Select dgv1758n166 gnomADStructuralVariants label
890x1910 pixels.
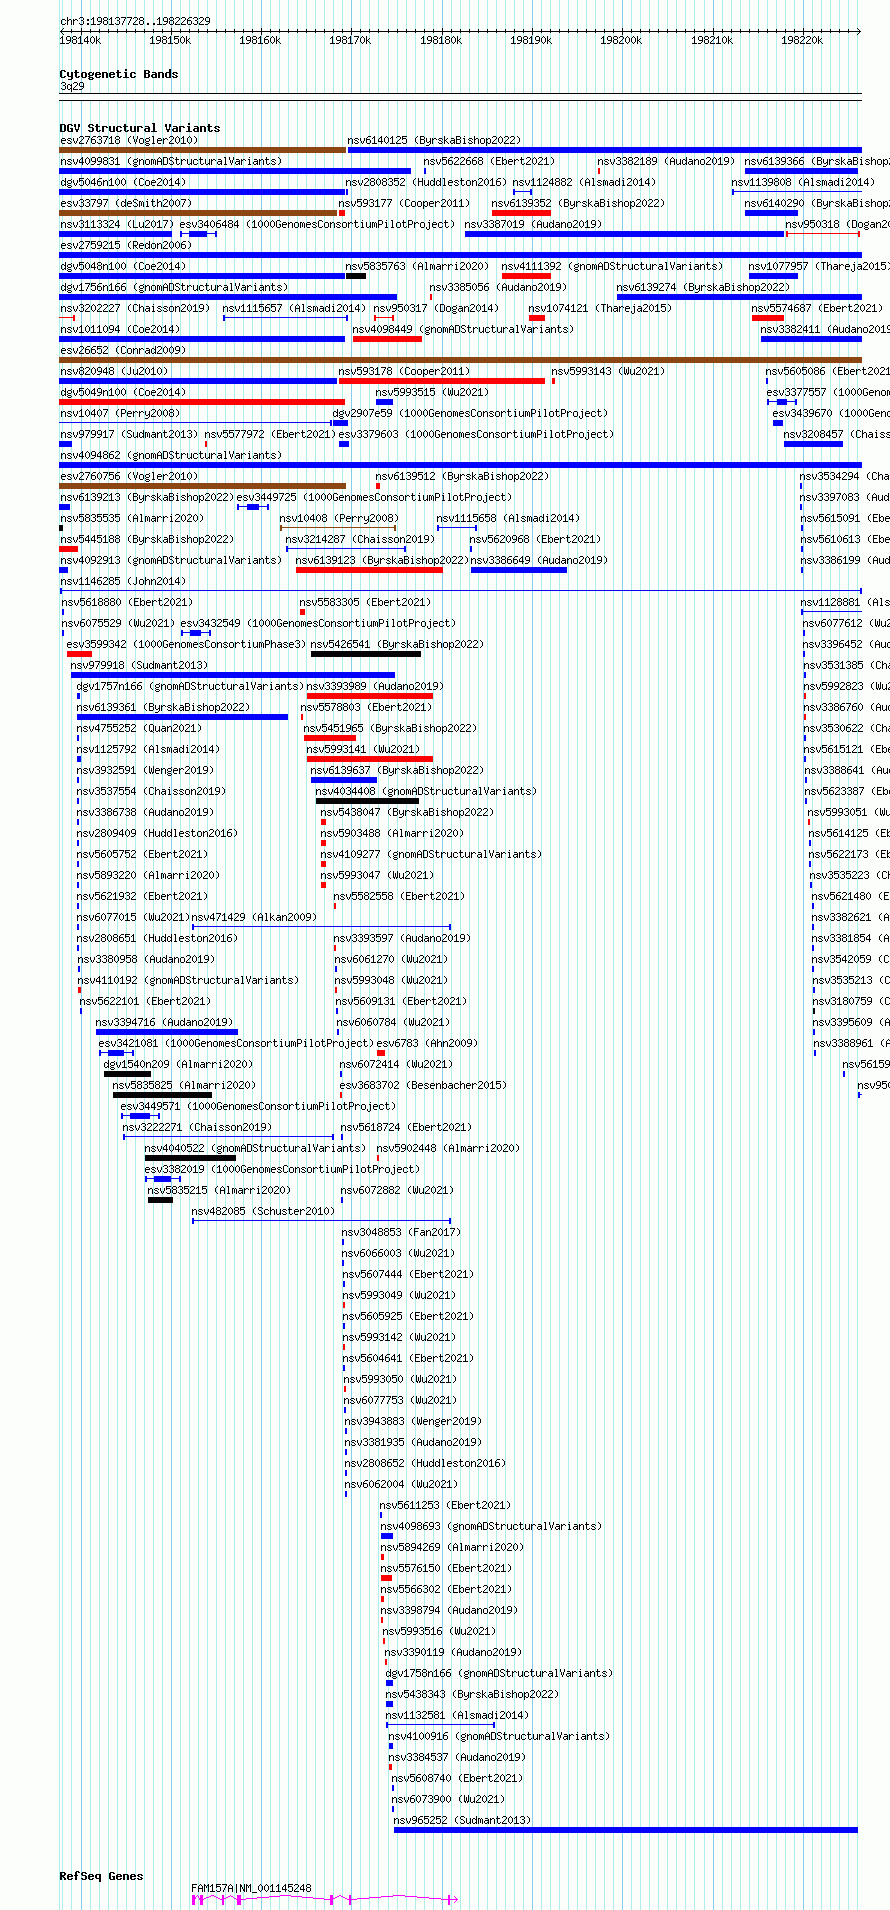point(500,1673)
